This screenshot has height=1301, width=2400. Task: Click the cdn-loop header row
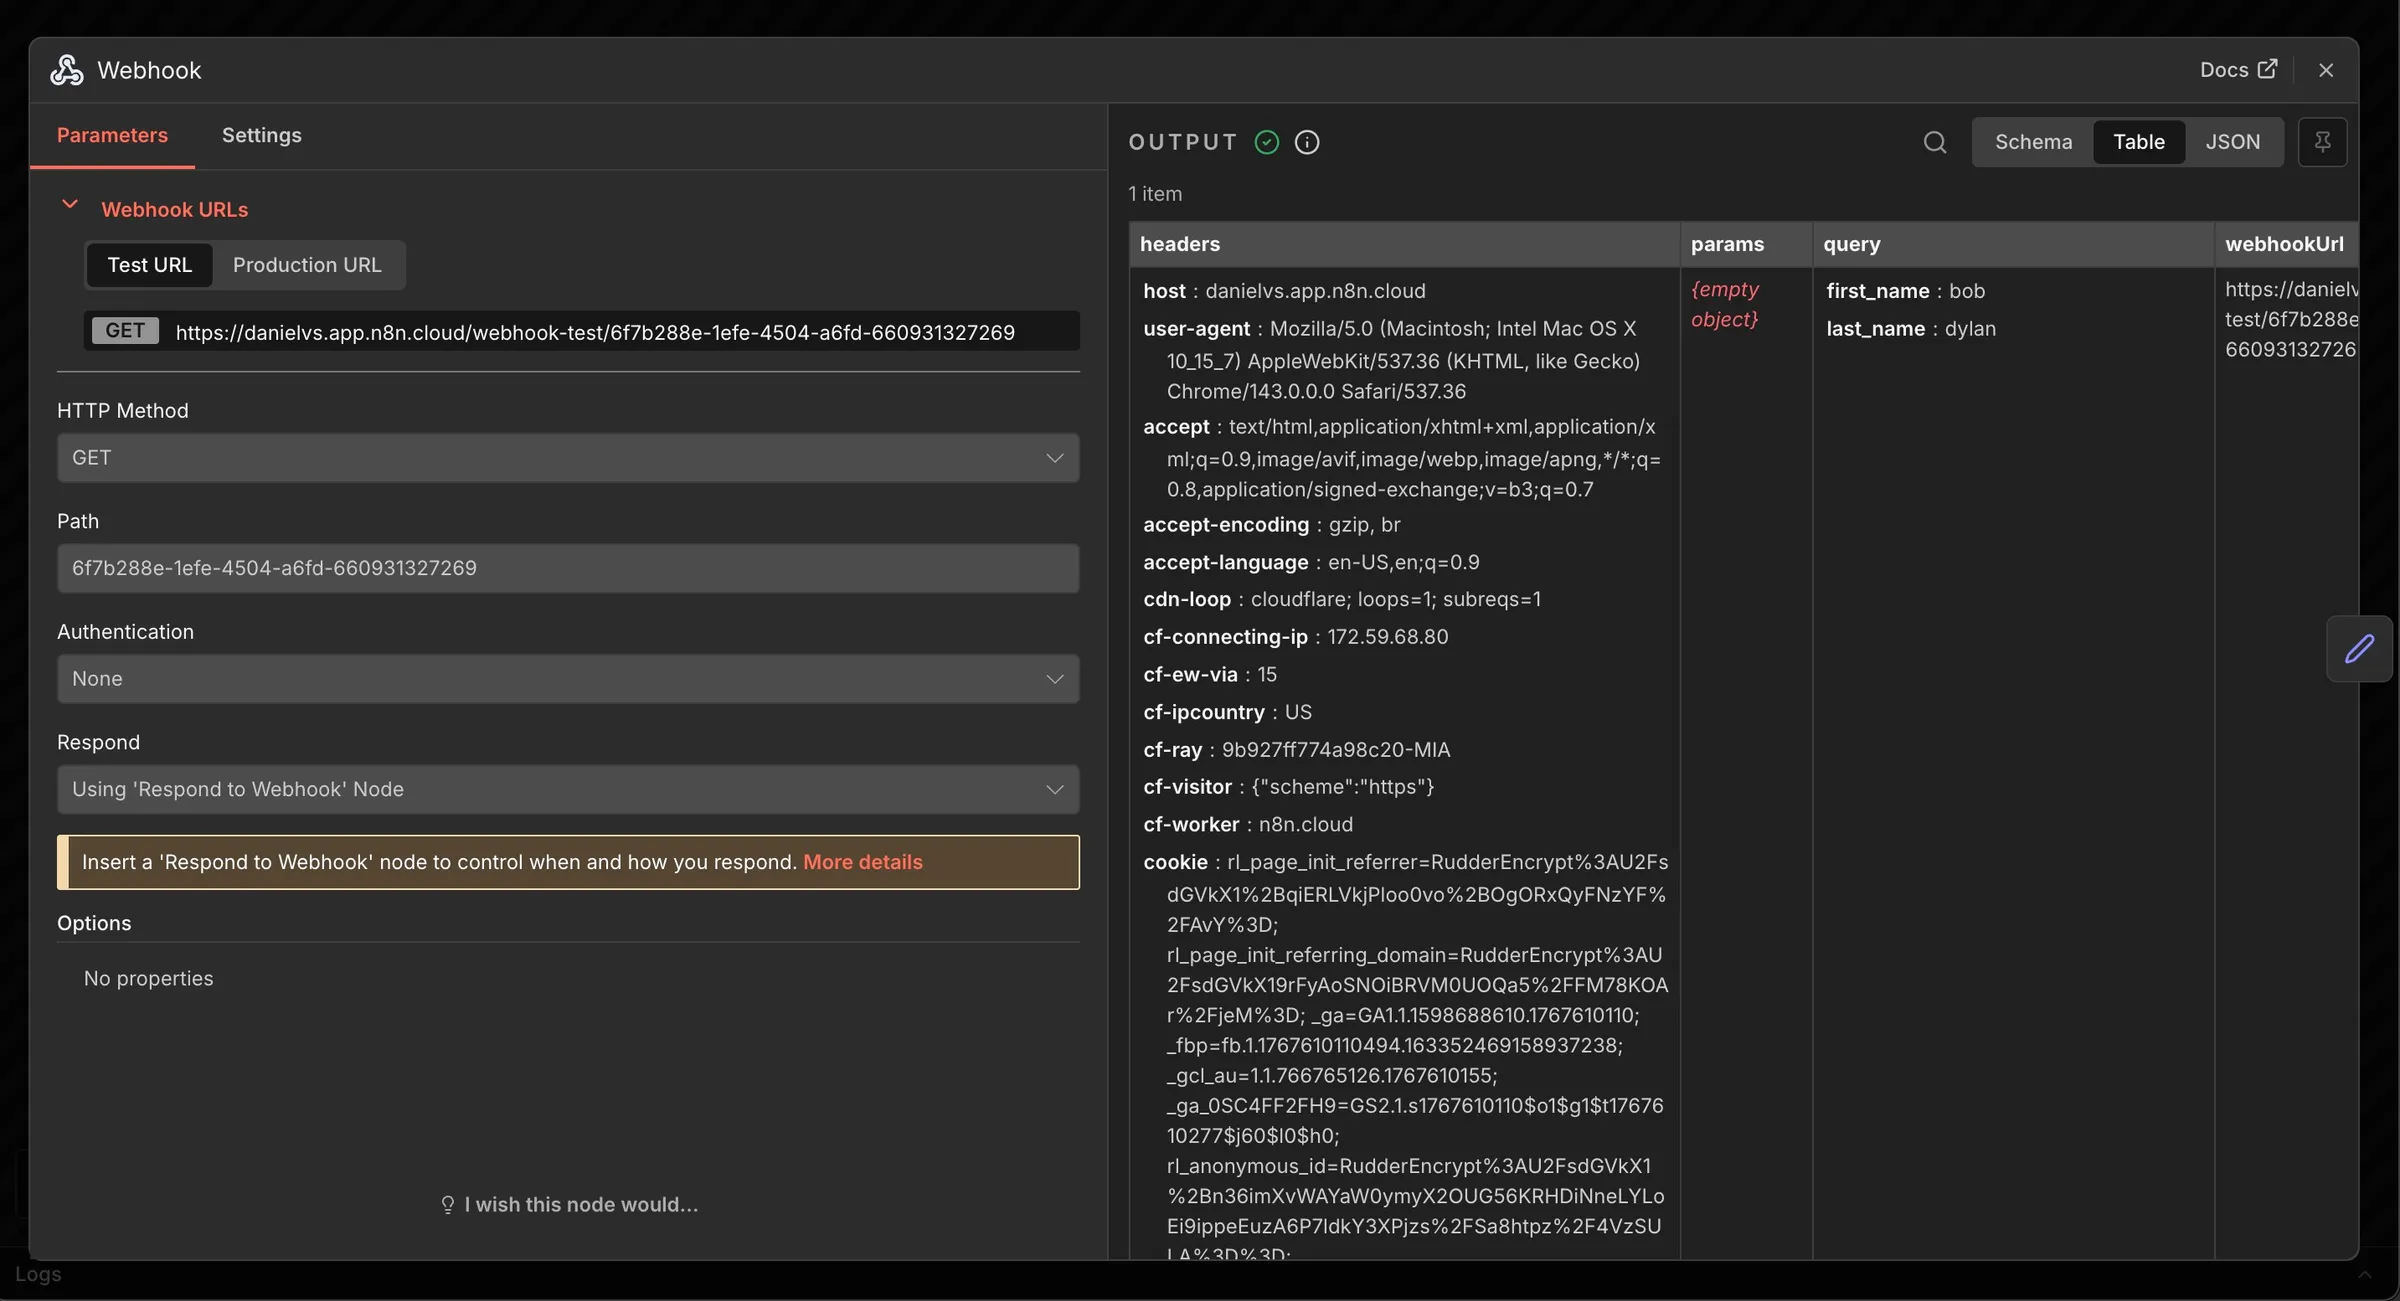(x=1341, y=600)
